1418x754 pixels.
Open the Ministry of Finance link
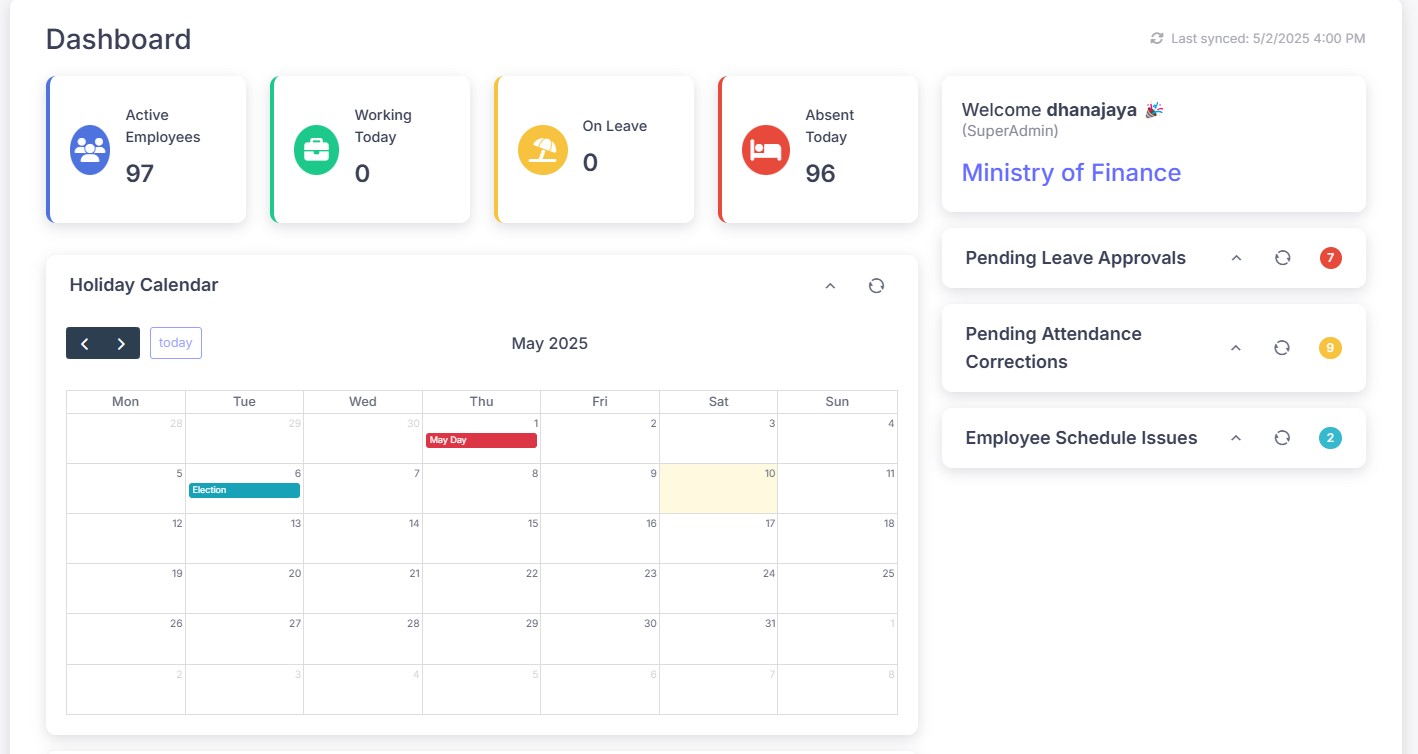pyautogui.click(x=1070, y=172)
